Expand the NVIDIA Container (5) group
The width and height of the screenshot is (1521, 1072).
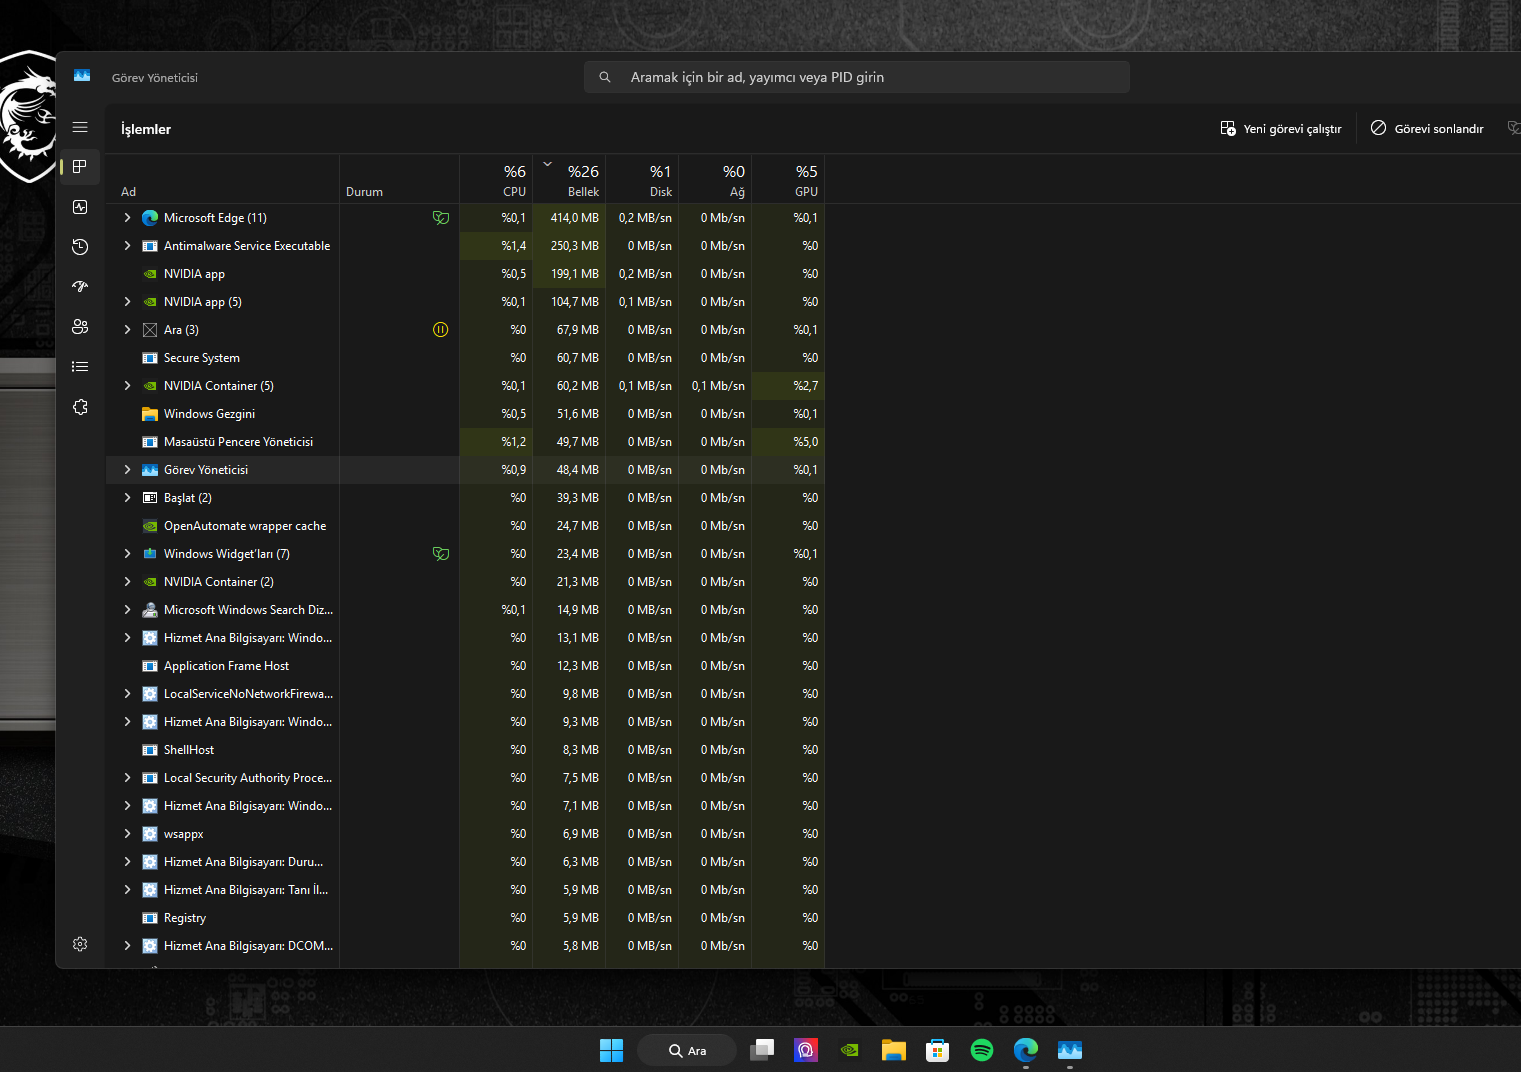coord(127,386)
